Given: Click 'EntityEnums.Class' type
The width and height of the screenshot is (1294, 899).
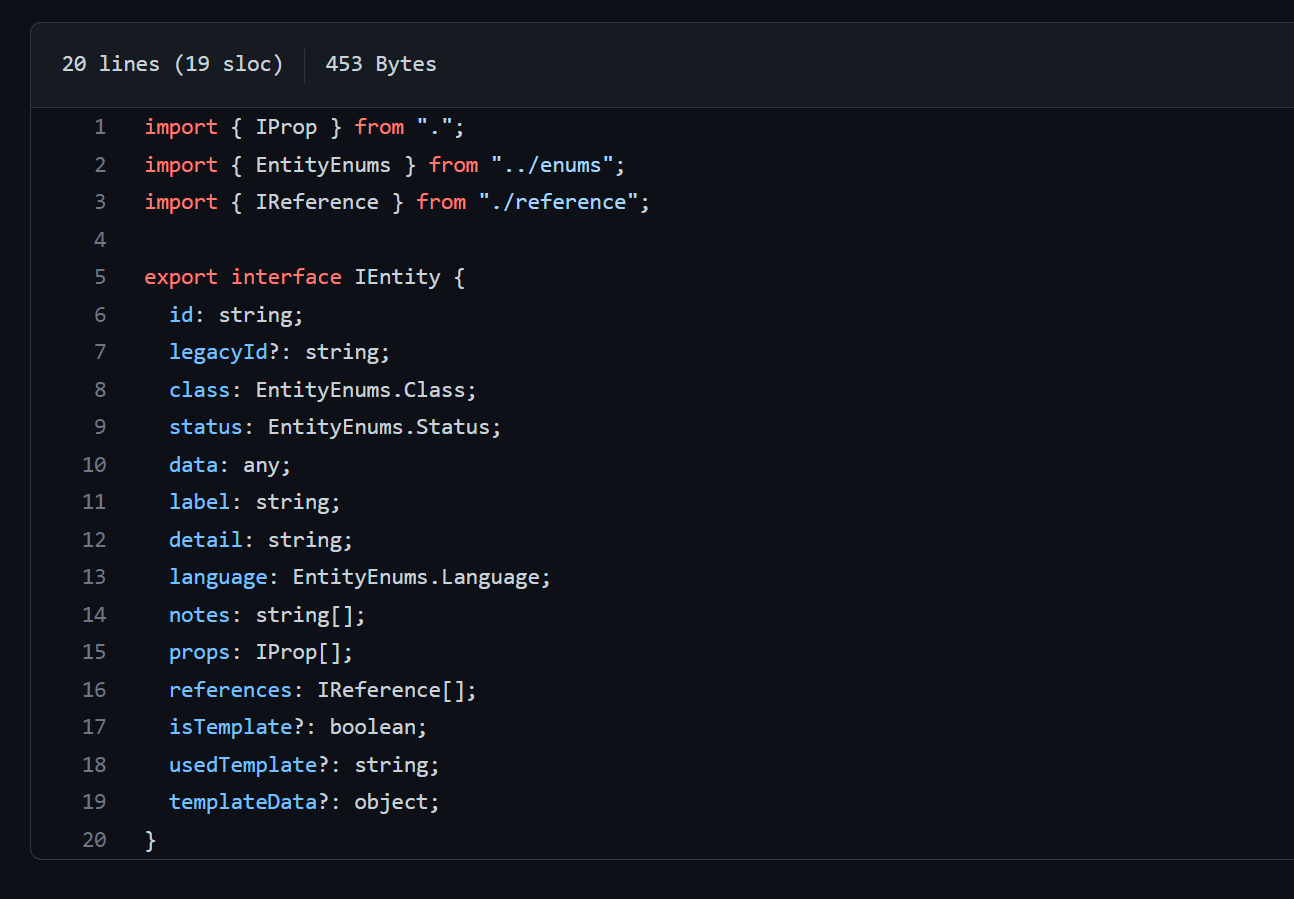Looking at the screenshot, I should 361,390.
